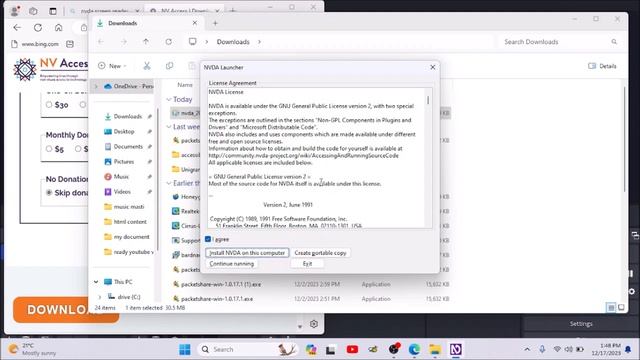Switch Explorer to large thumbnails view icon
The image size is (640, 360).
(621, 307)
